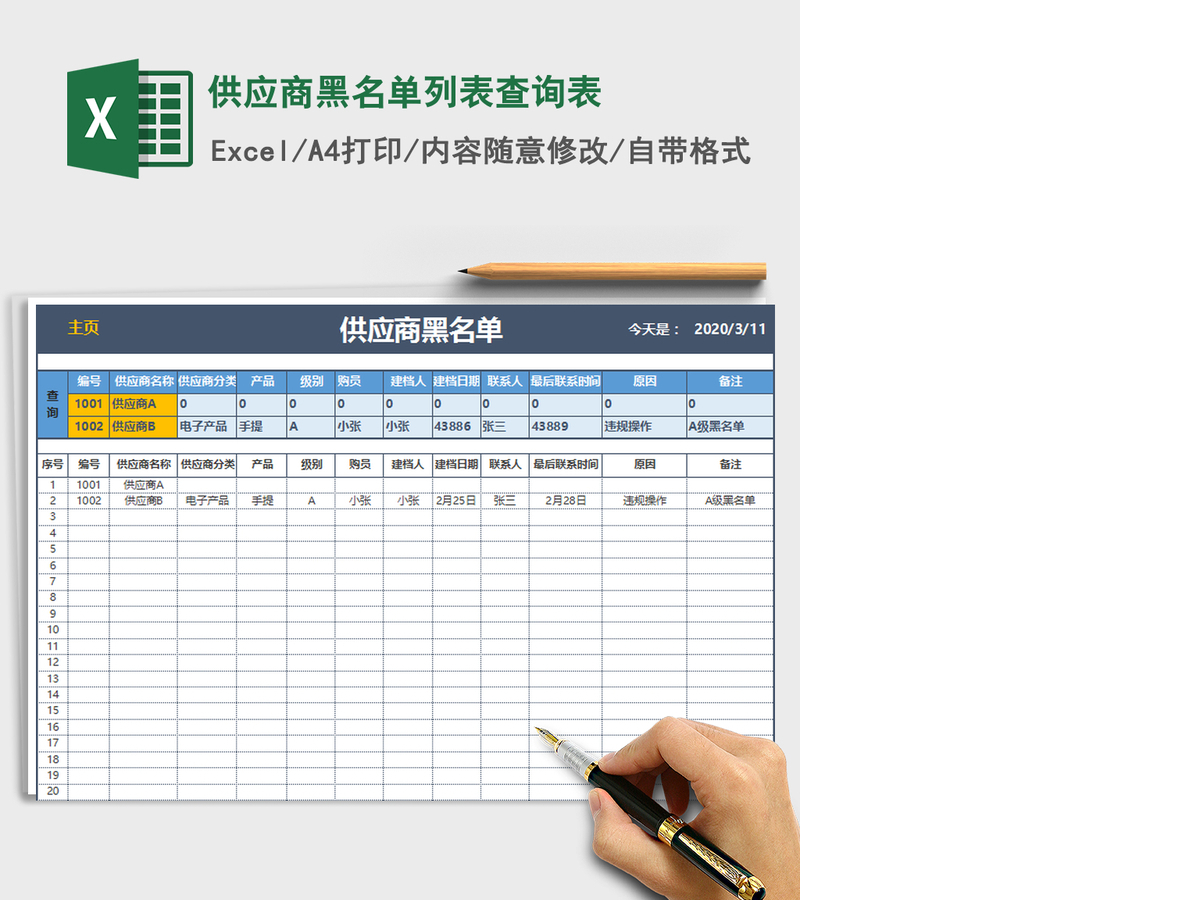Click 供应商A in list row 1
1200x900 pixels.
click(143, 485)
